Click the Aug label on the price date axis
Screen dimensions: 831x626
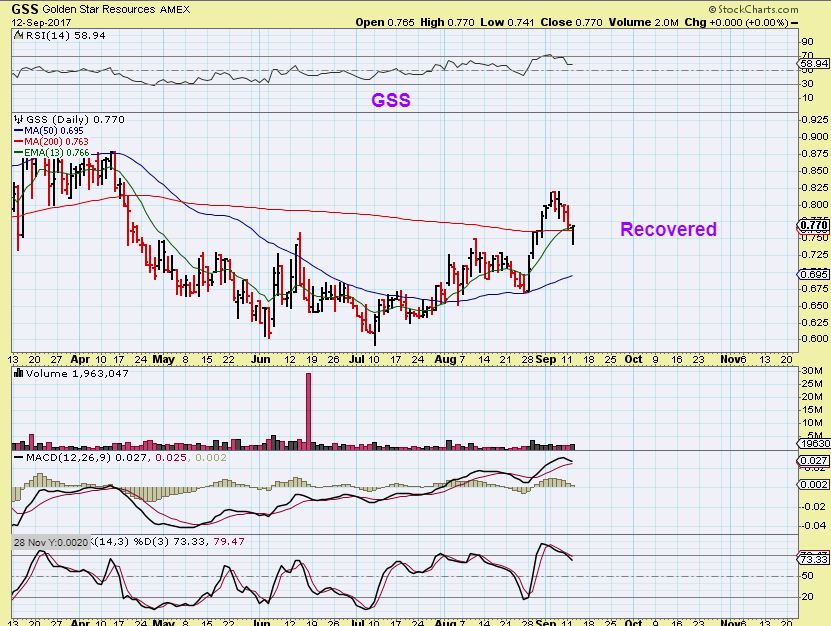click(x=445, y=359)
